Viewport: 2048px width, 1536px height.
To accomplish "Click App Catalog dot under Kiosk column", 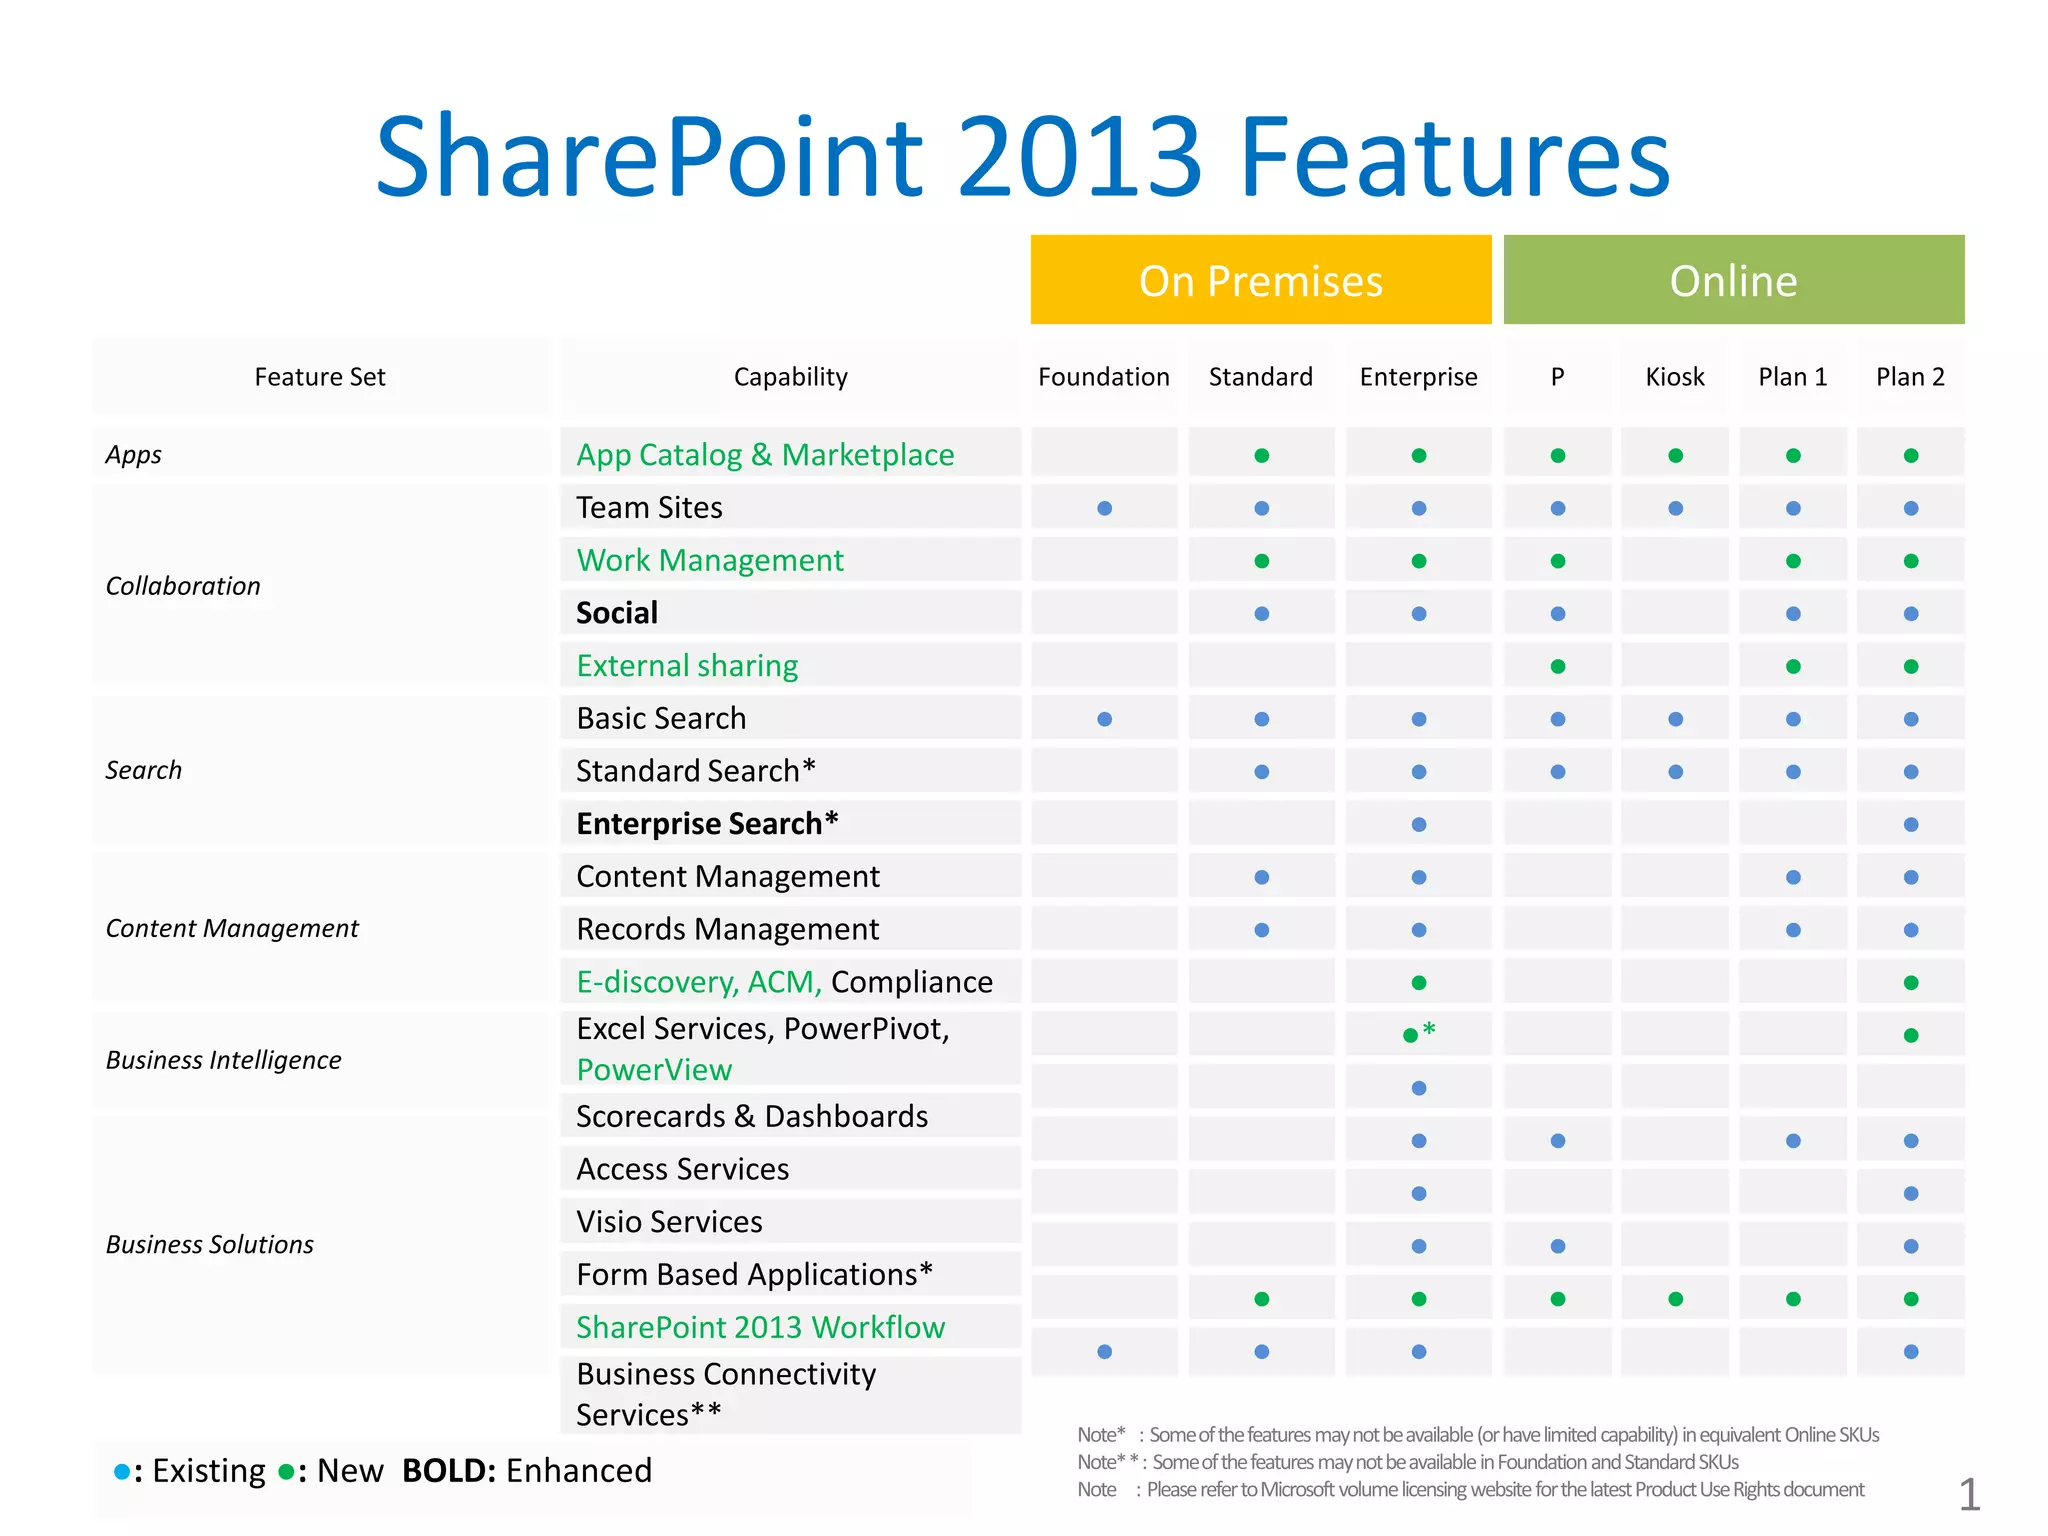I will [x=1676, y=456].
